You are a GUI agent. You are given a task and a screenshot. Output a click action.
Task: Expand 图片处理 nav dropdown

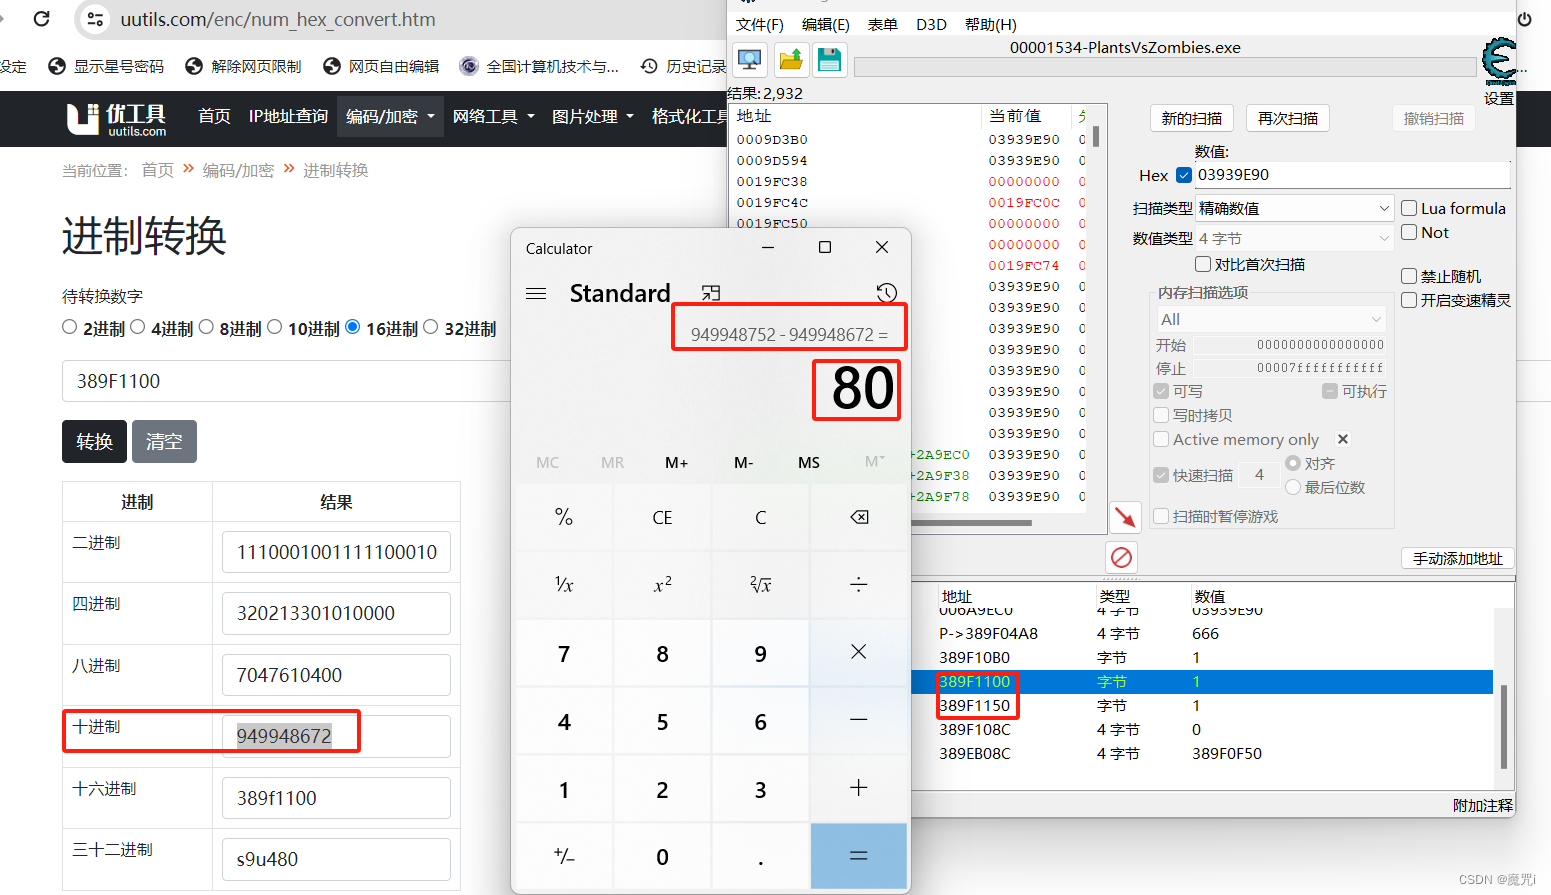coord(593,117)
